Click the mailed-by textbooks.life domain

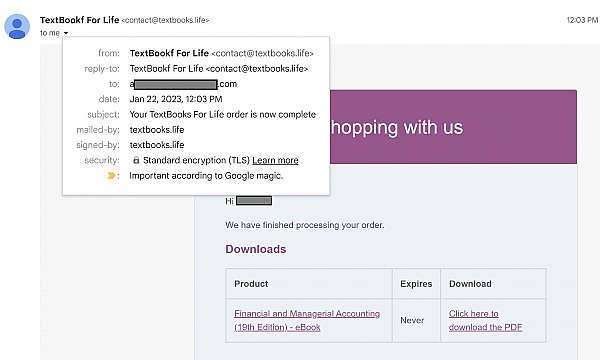click(157, 130)
